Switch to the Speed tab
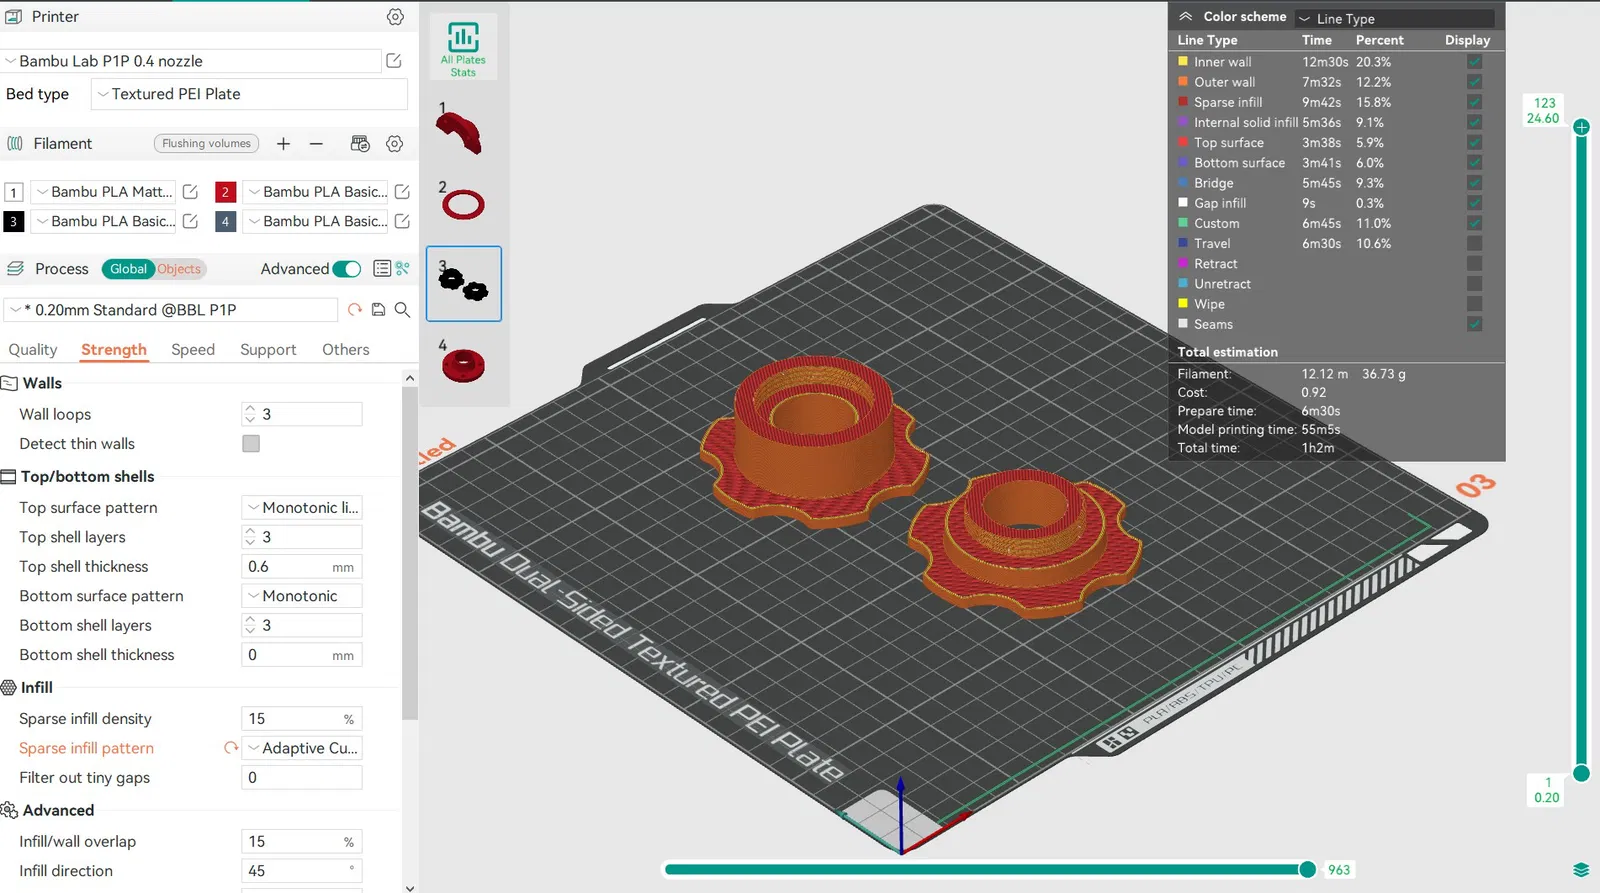The height and width of the screenshot is (893, 1600). pyautogui.click(x=193, y=349)
